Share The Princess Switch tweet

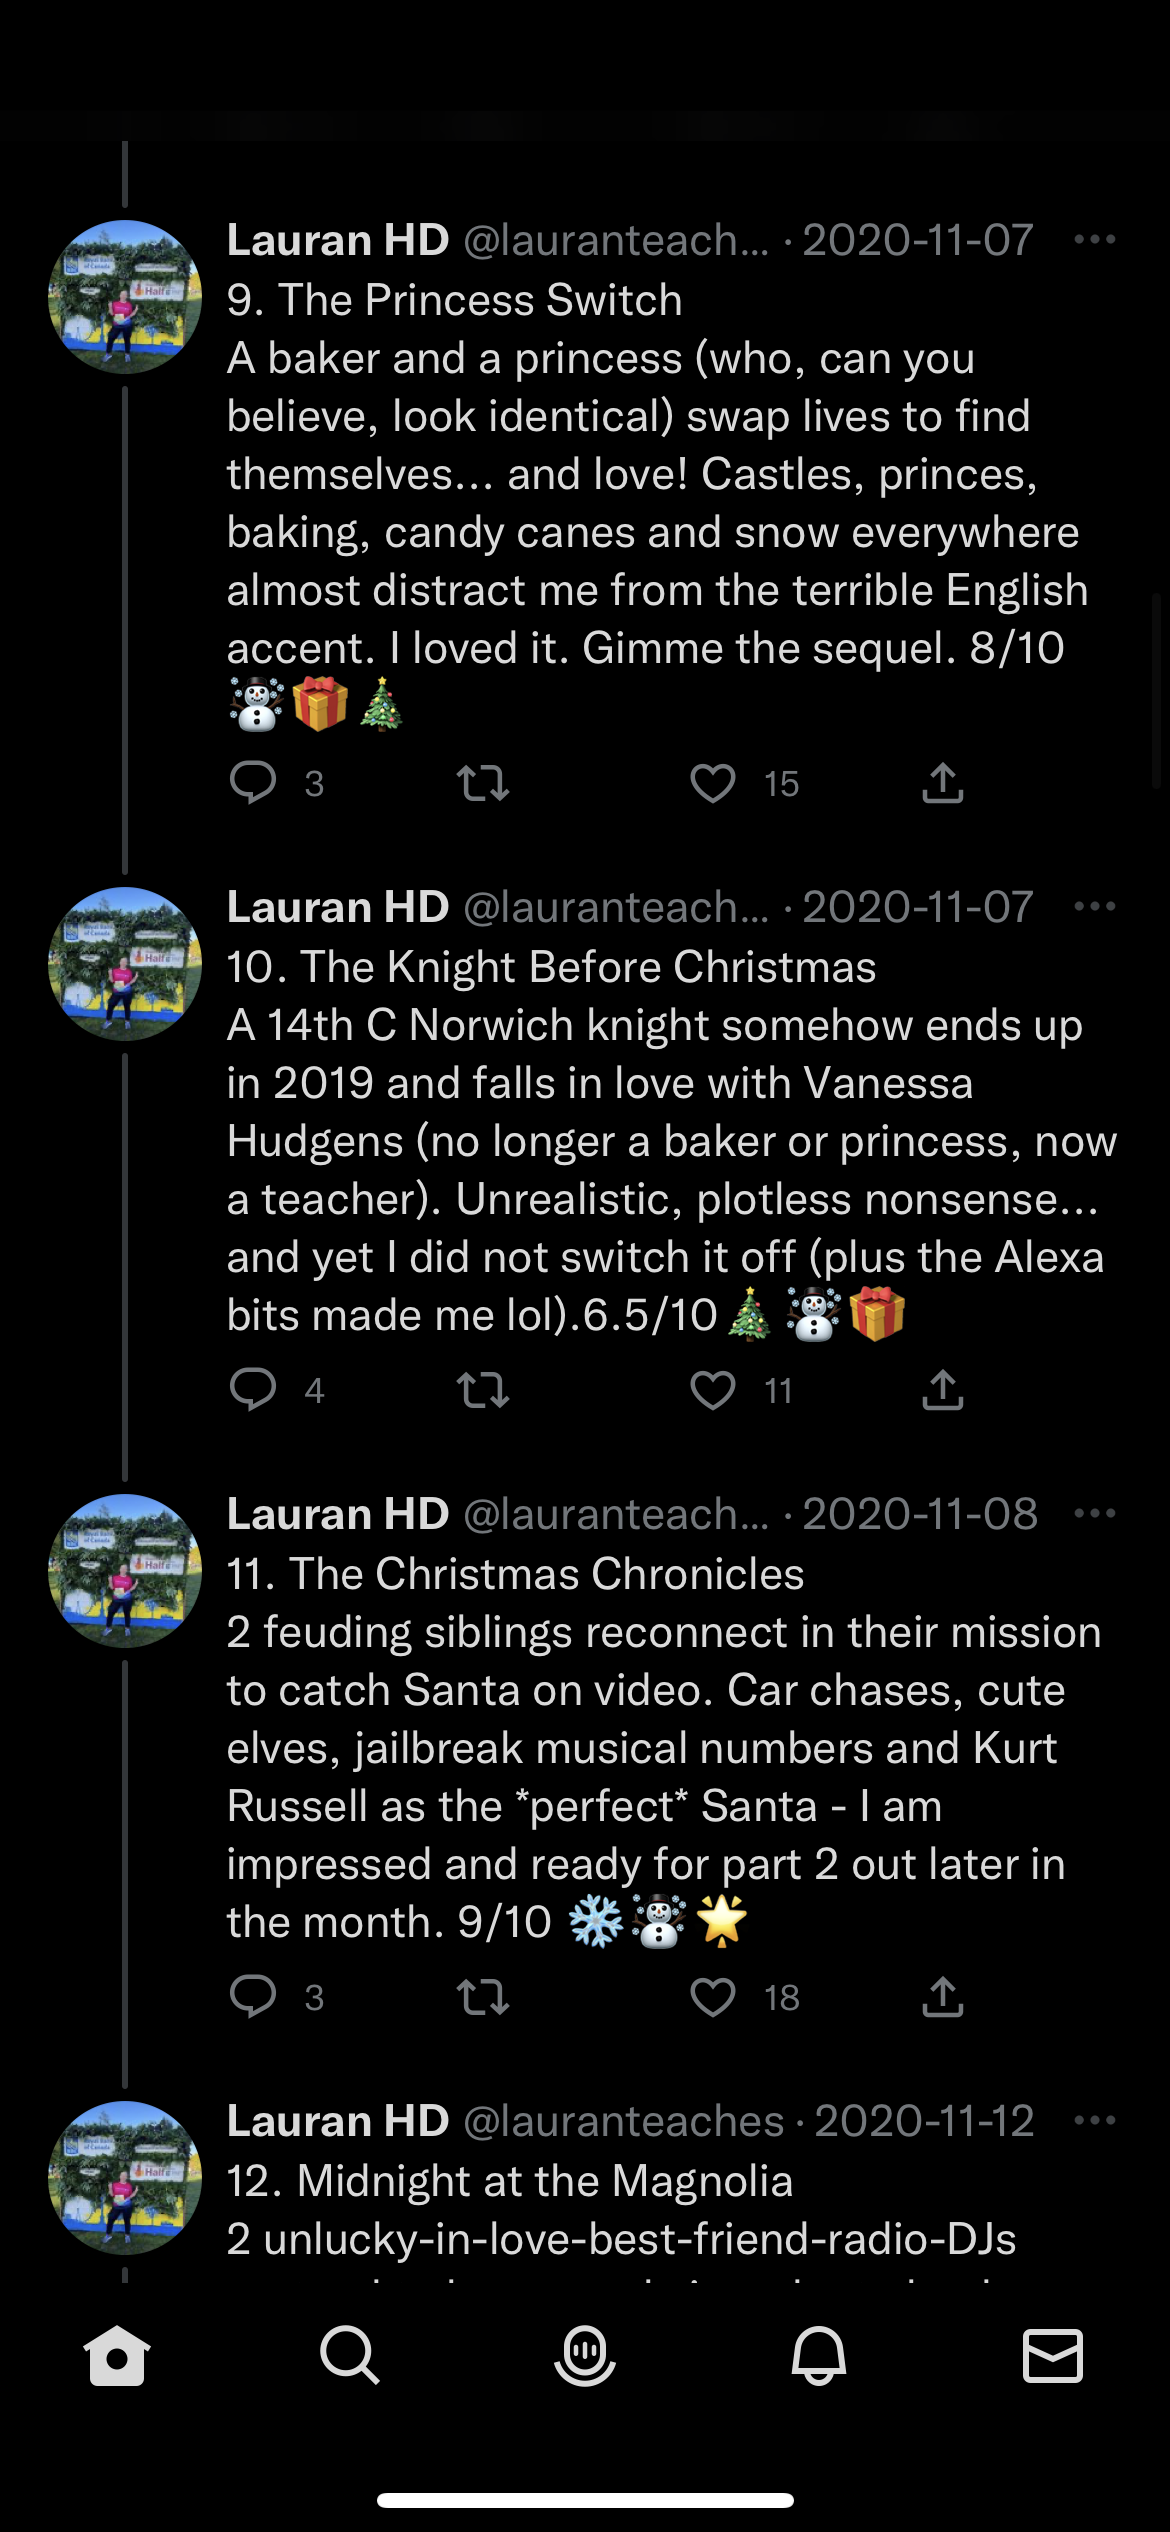click(942, 783)
